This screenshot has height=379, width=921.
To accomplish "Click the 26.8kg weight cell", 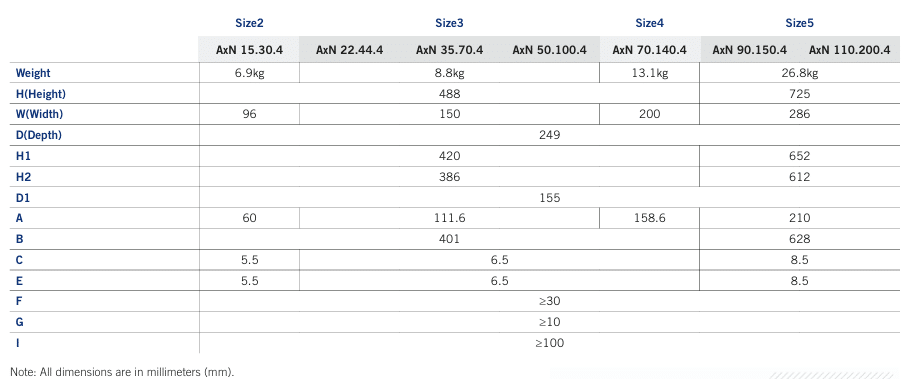I will pyautogui.click(x=799, y=73).
